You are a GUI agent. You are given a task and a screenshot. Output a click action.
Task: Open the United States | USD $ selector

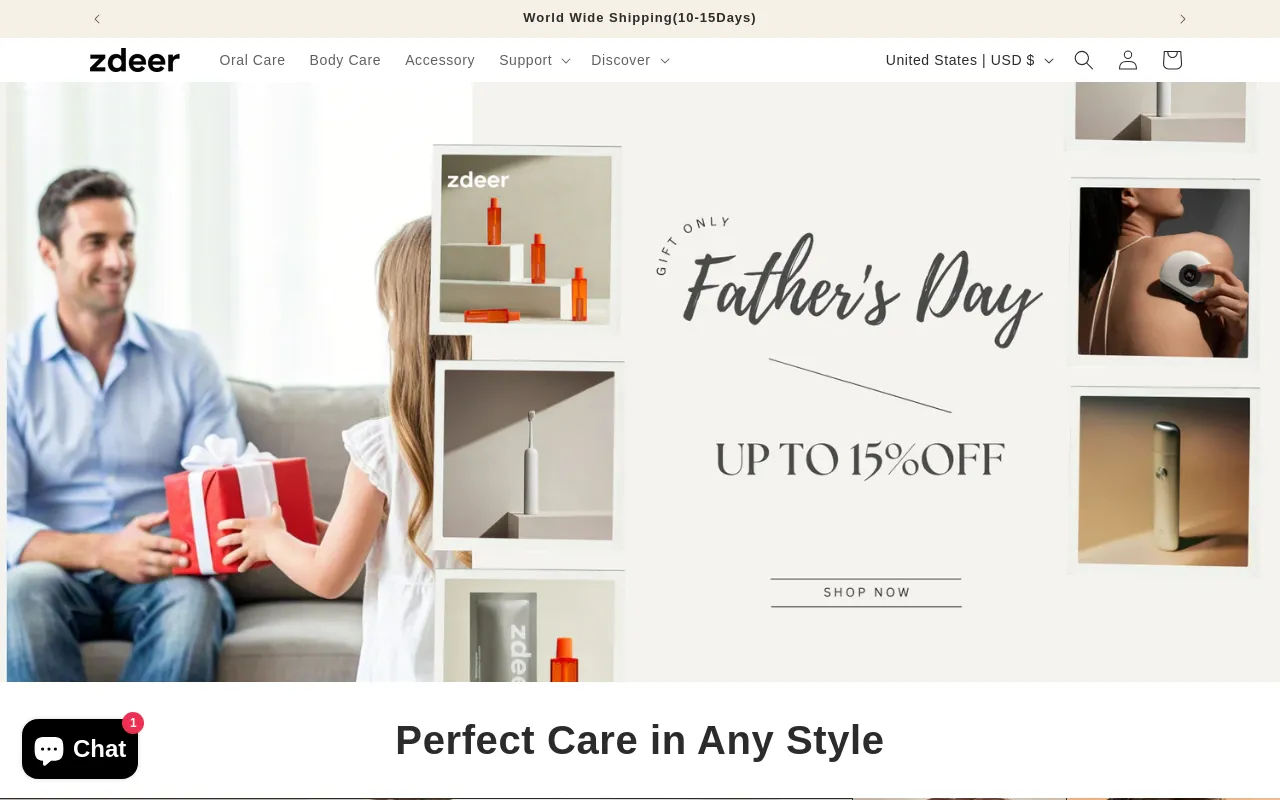coord(969,60)
